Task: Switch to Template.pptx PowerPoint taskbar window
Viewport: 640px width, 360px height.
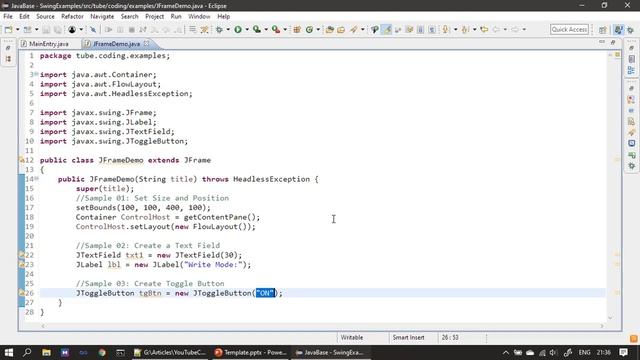Action: (251, 352)
